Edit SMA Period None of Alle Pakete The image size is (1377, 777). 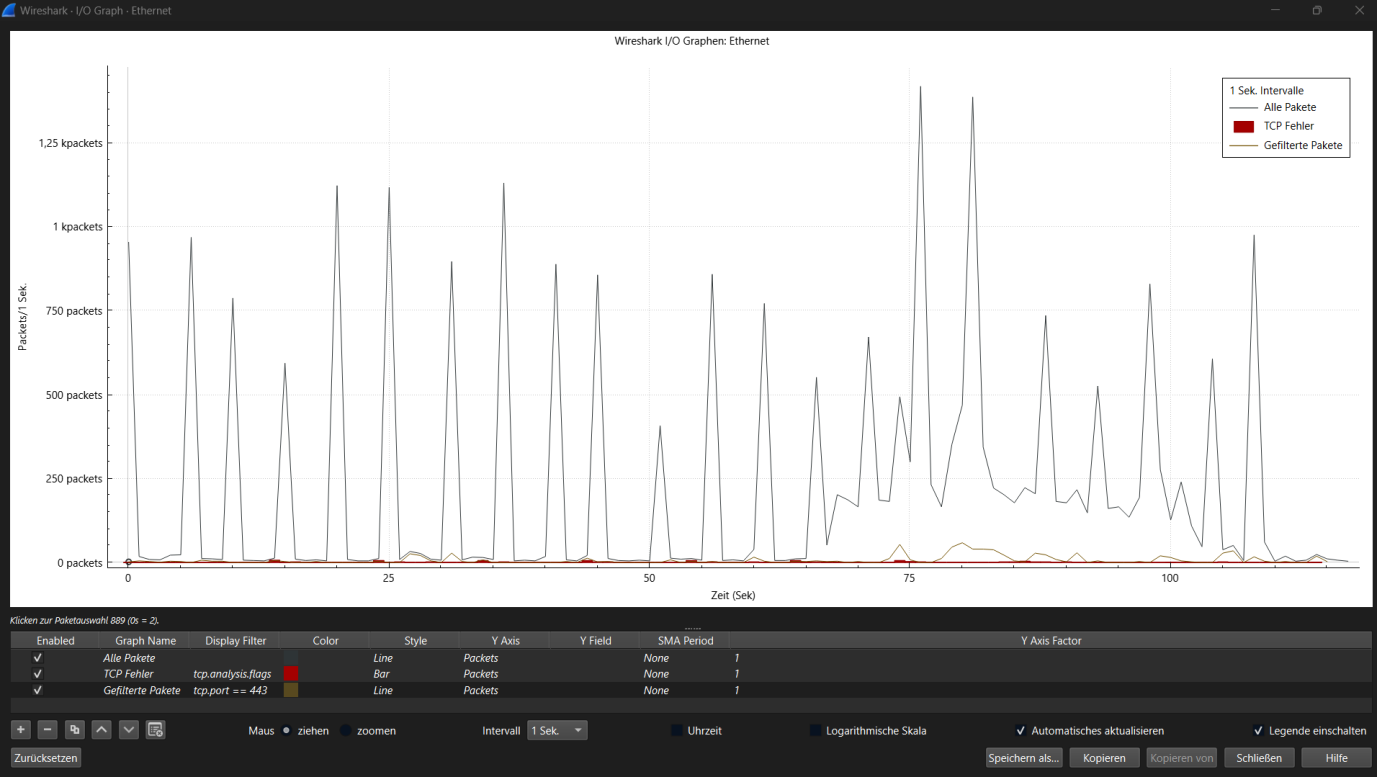coord(685,658)
